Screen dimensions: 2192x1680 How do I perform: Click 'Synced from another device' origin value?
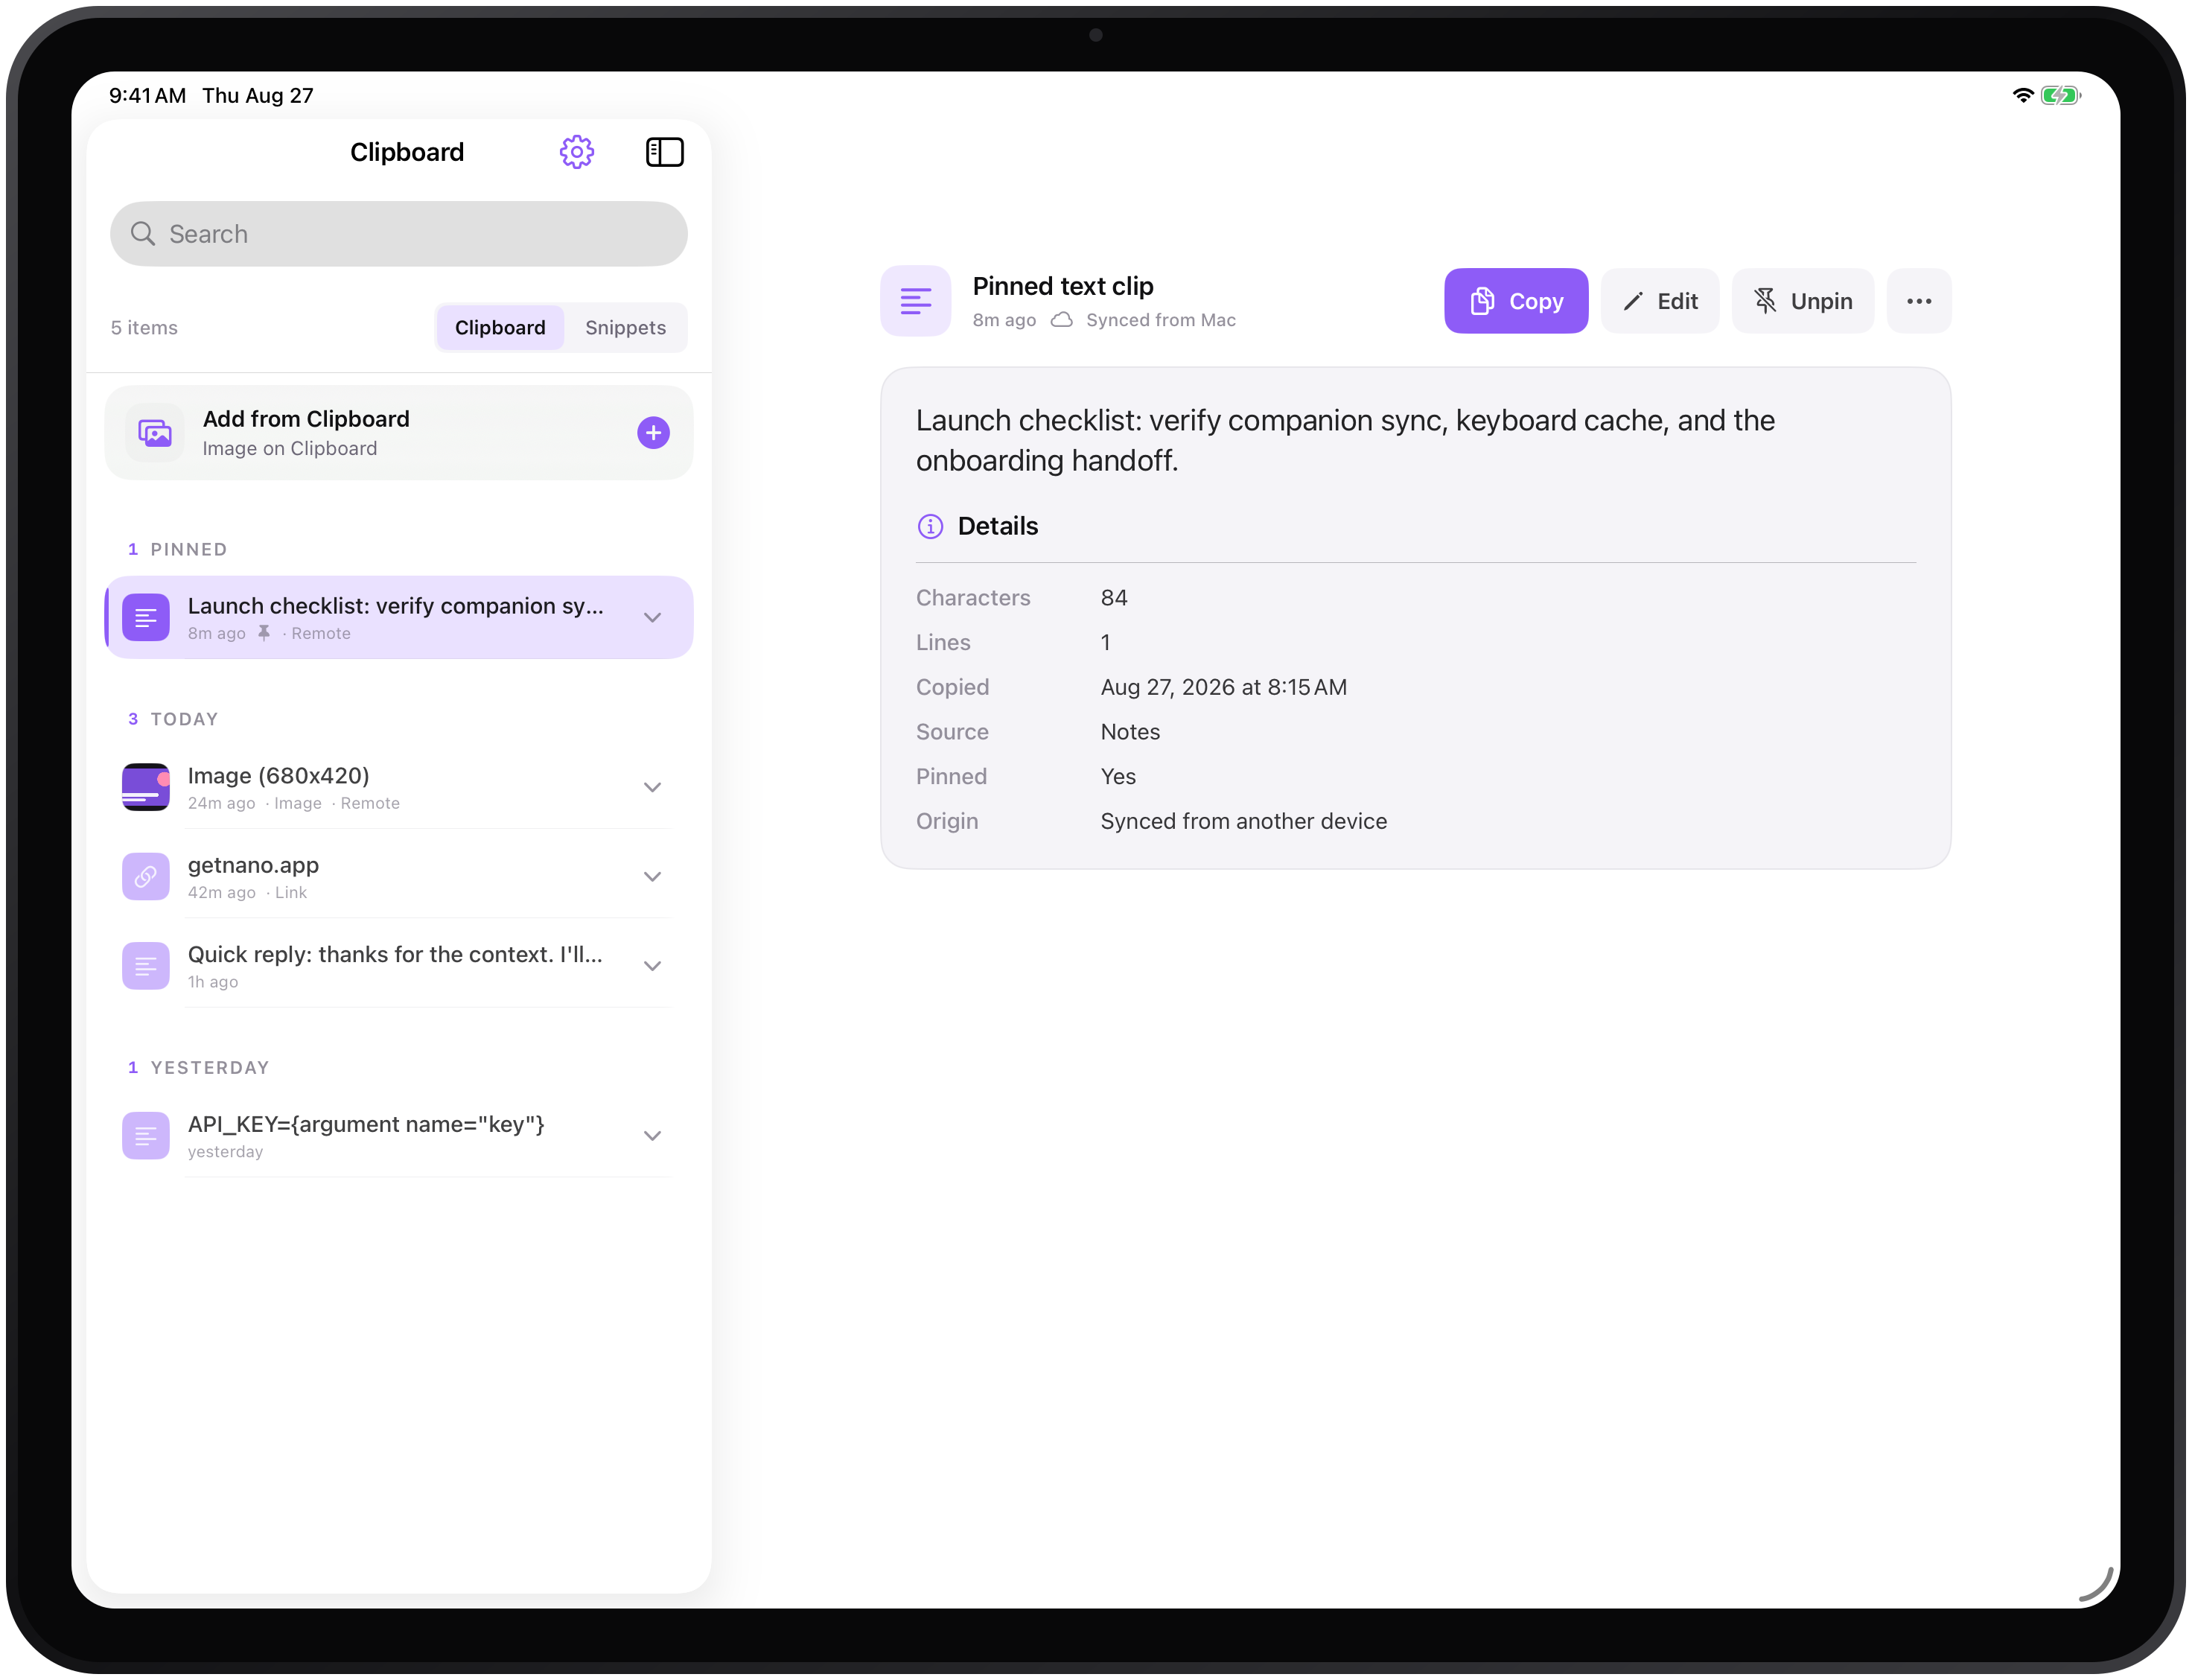(x=1243, y=820)
